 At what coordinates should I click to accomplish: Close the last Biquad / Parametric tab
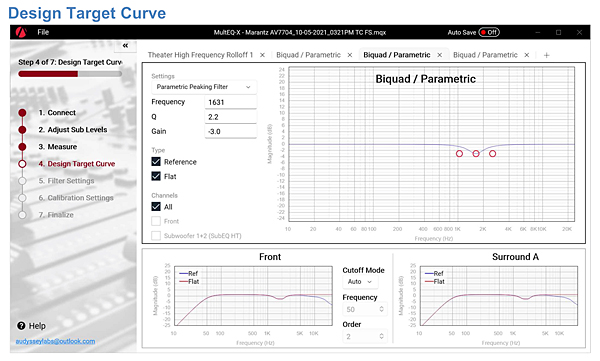point(527,55)
